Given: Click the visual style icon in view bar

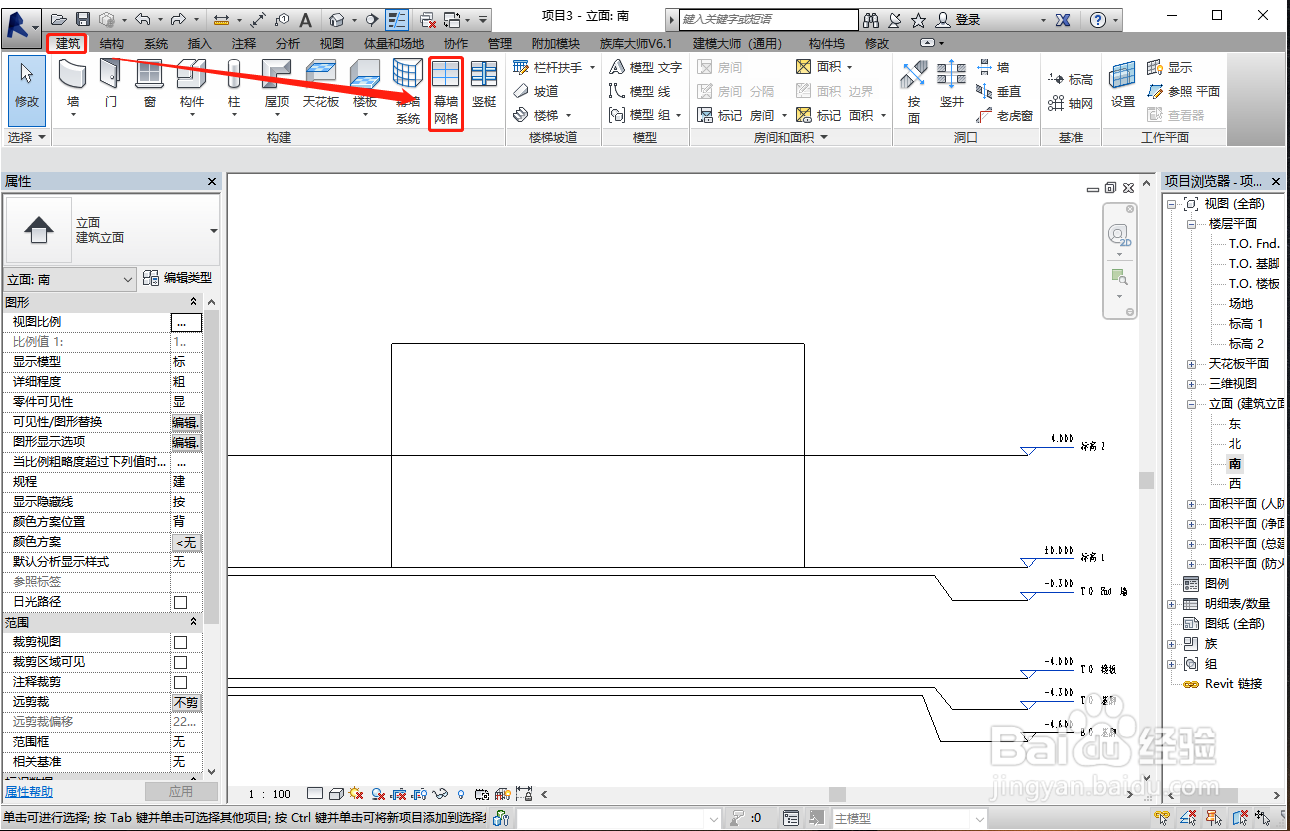Looking at the screenshot, I should point(335,794).
